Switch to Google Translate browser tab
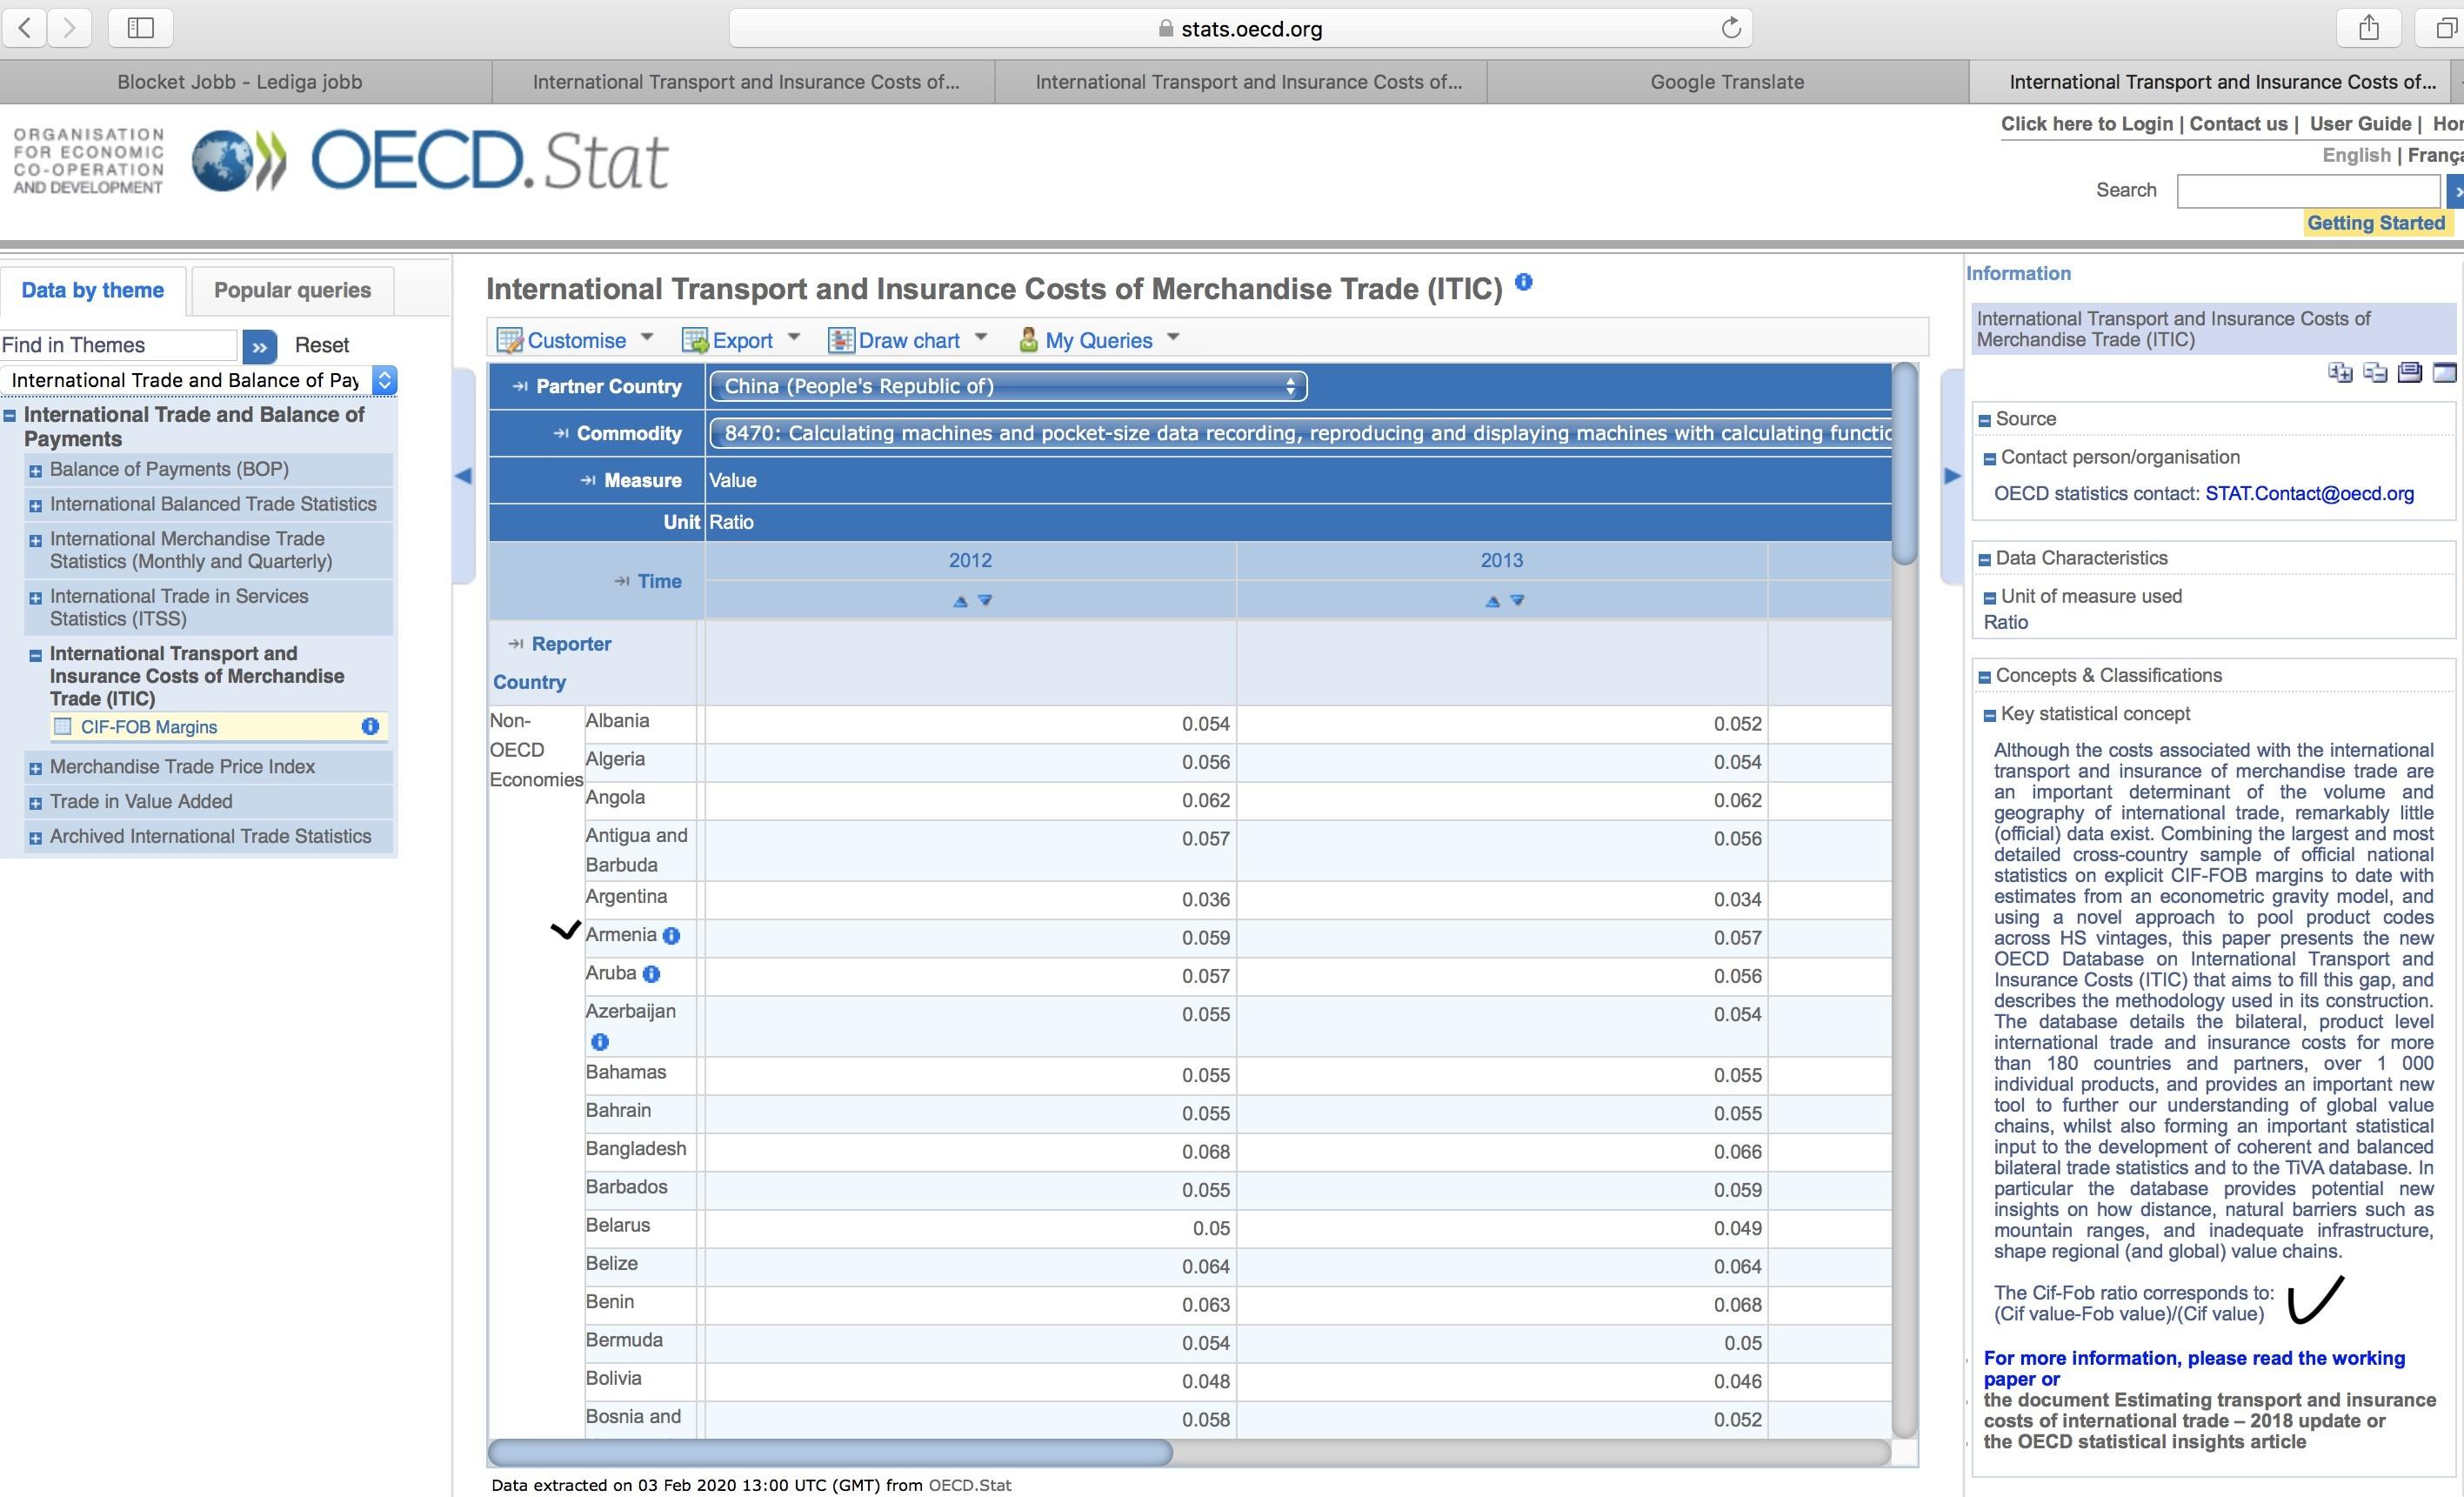 tap(1727, 82)
